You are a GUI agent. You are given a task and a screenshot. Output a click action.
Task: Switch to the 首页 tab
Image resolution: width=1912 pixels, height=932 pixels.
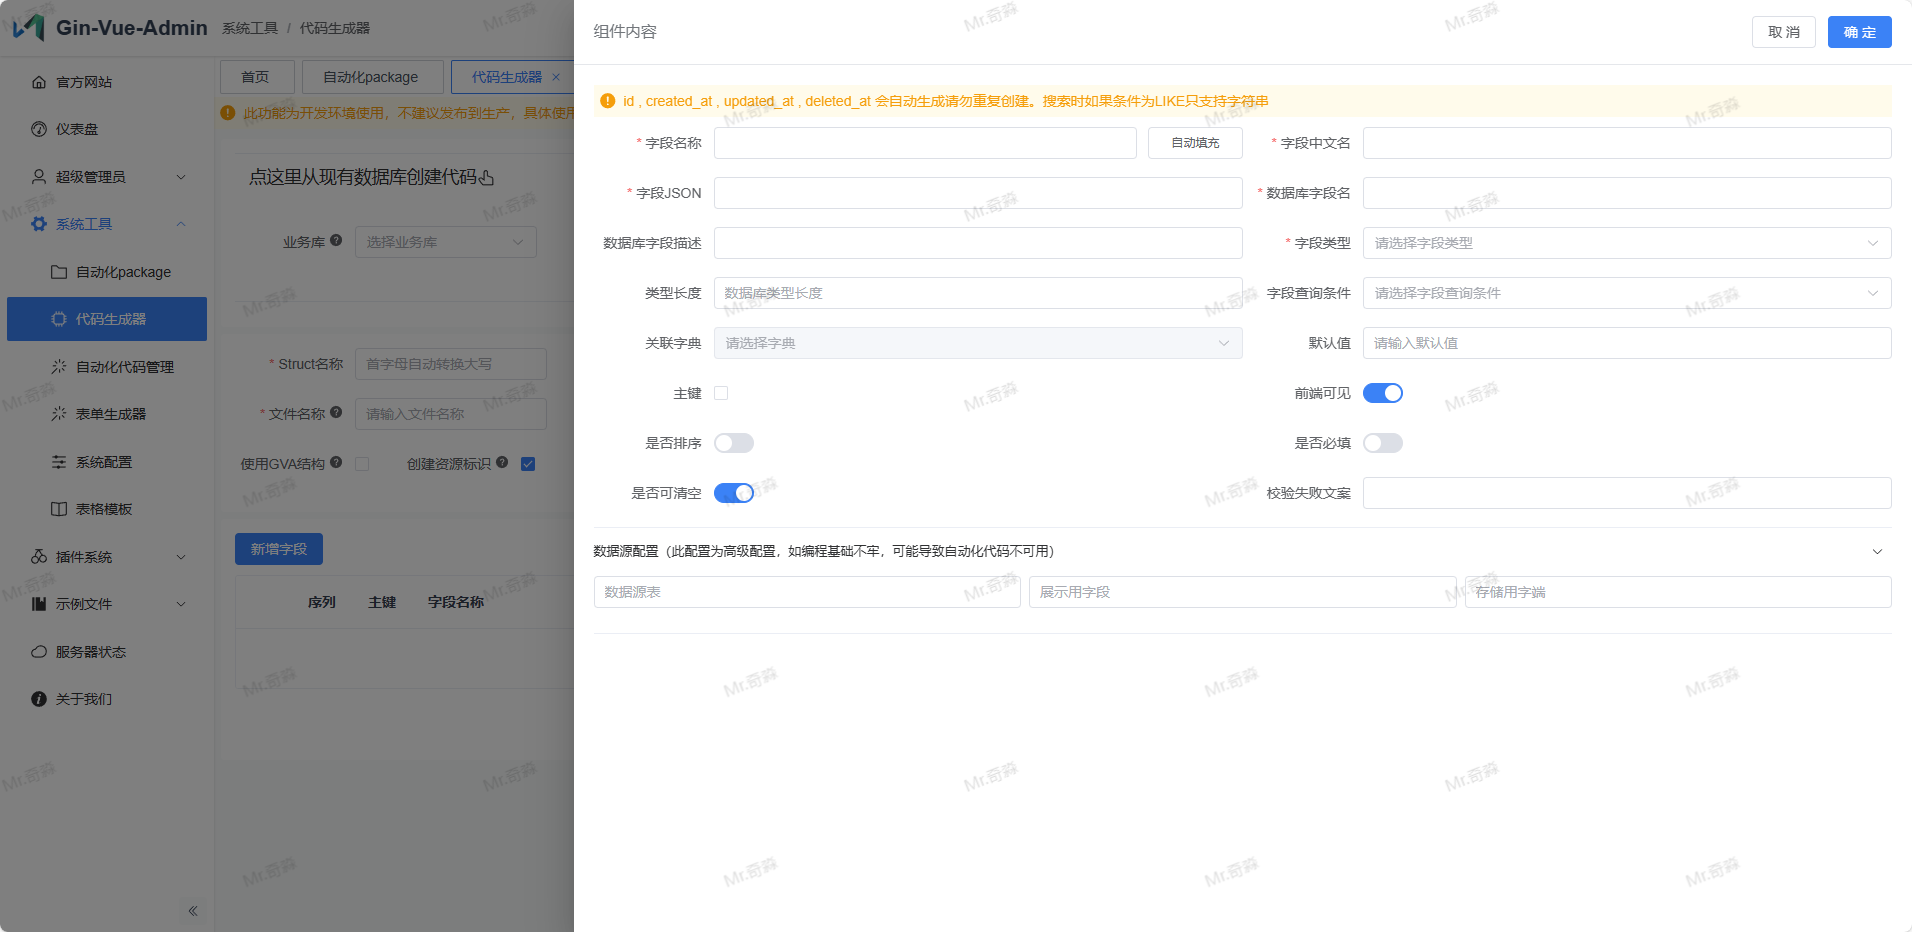tap(256, 77)
